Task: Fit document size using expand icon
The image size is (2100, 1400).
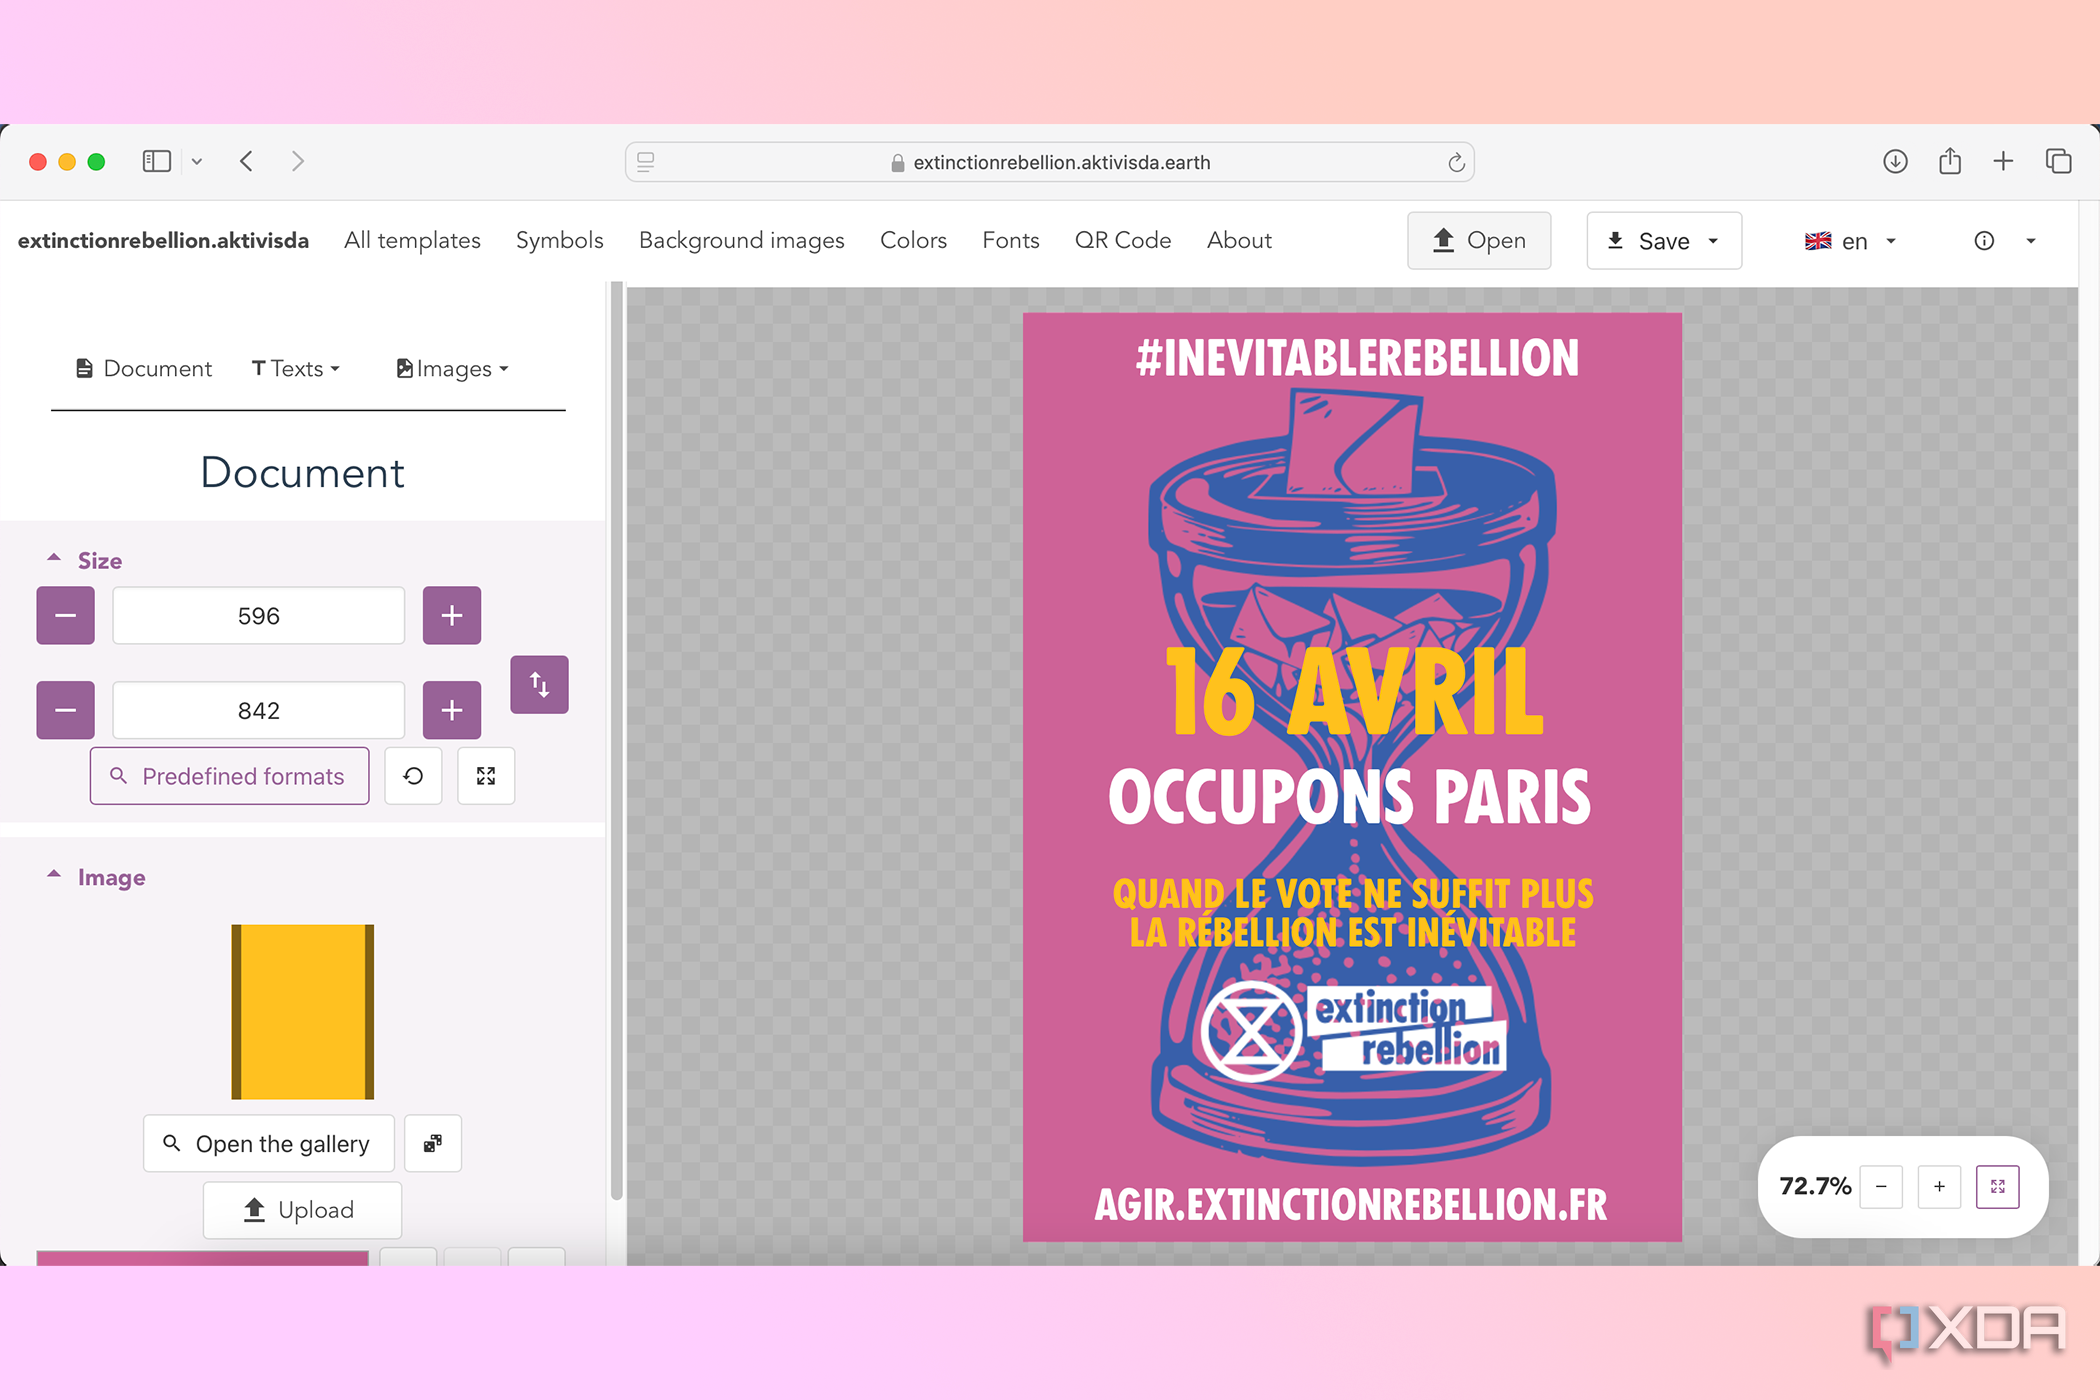Action: tap(486, 776)
